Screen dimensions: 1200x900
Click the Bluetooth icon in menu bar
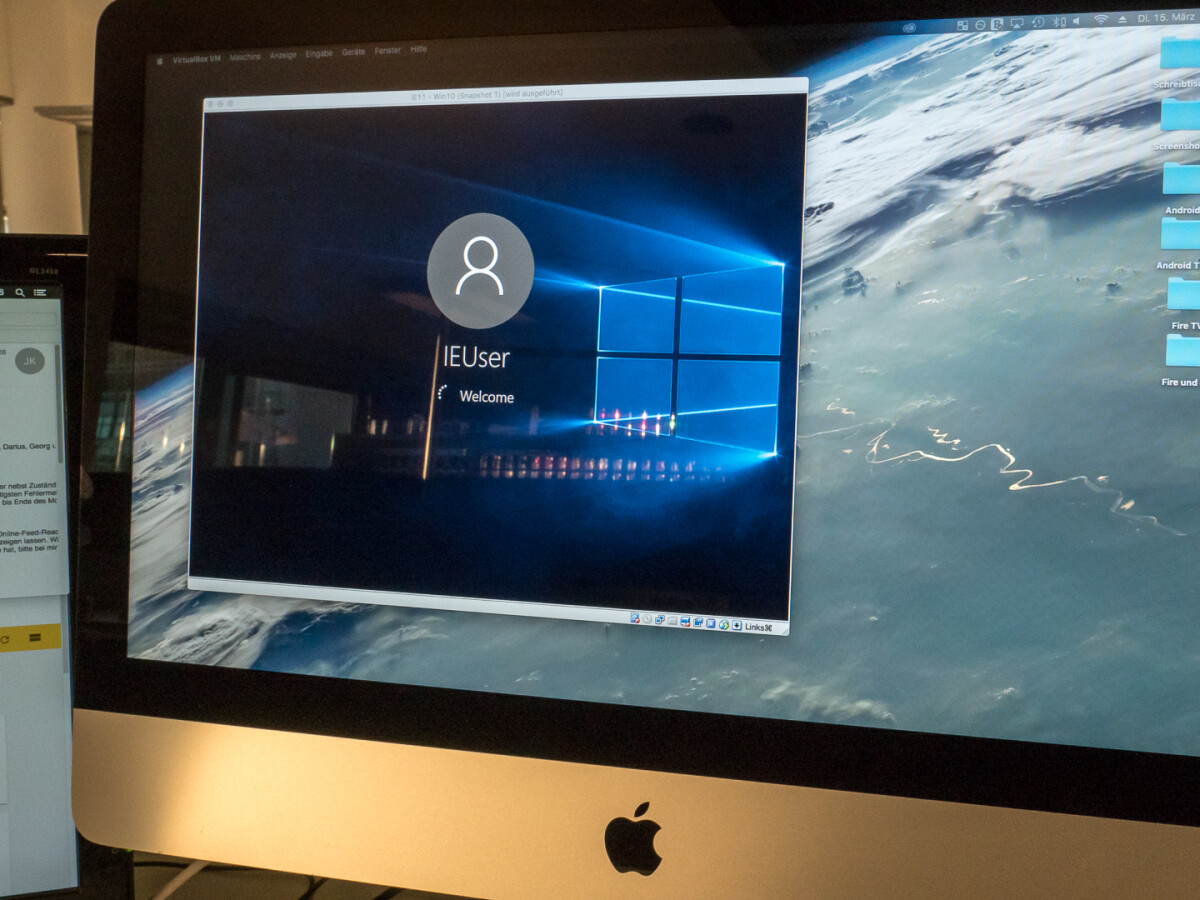[x=1058, y=22]
